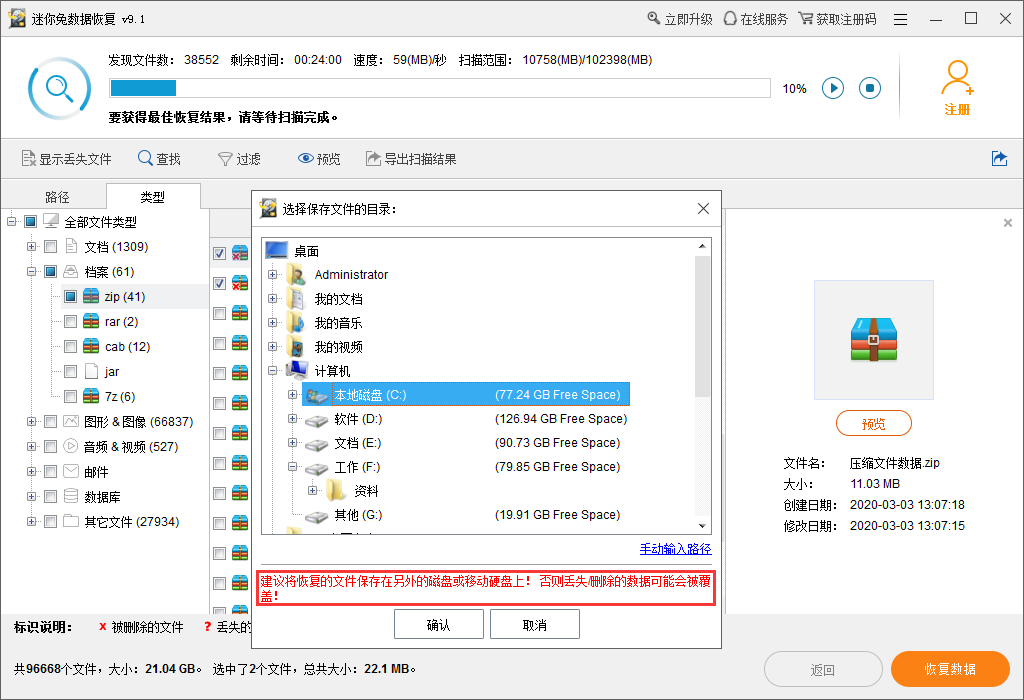This screenshot has height=700, width=1024.
Task: Switch to the 类型 tab
Action: (153, 196)
